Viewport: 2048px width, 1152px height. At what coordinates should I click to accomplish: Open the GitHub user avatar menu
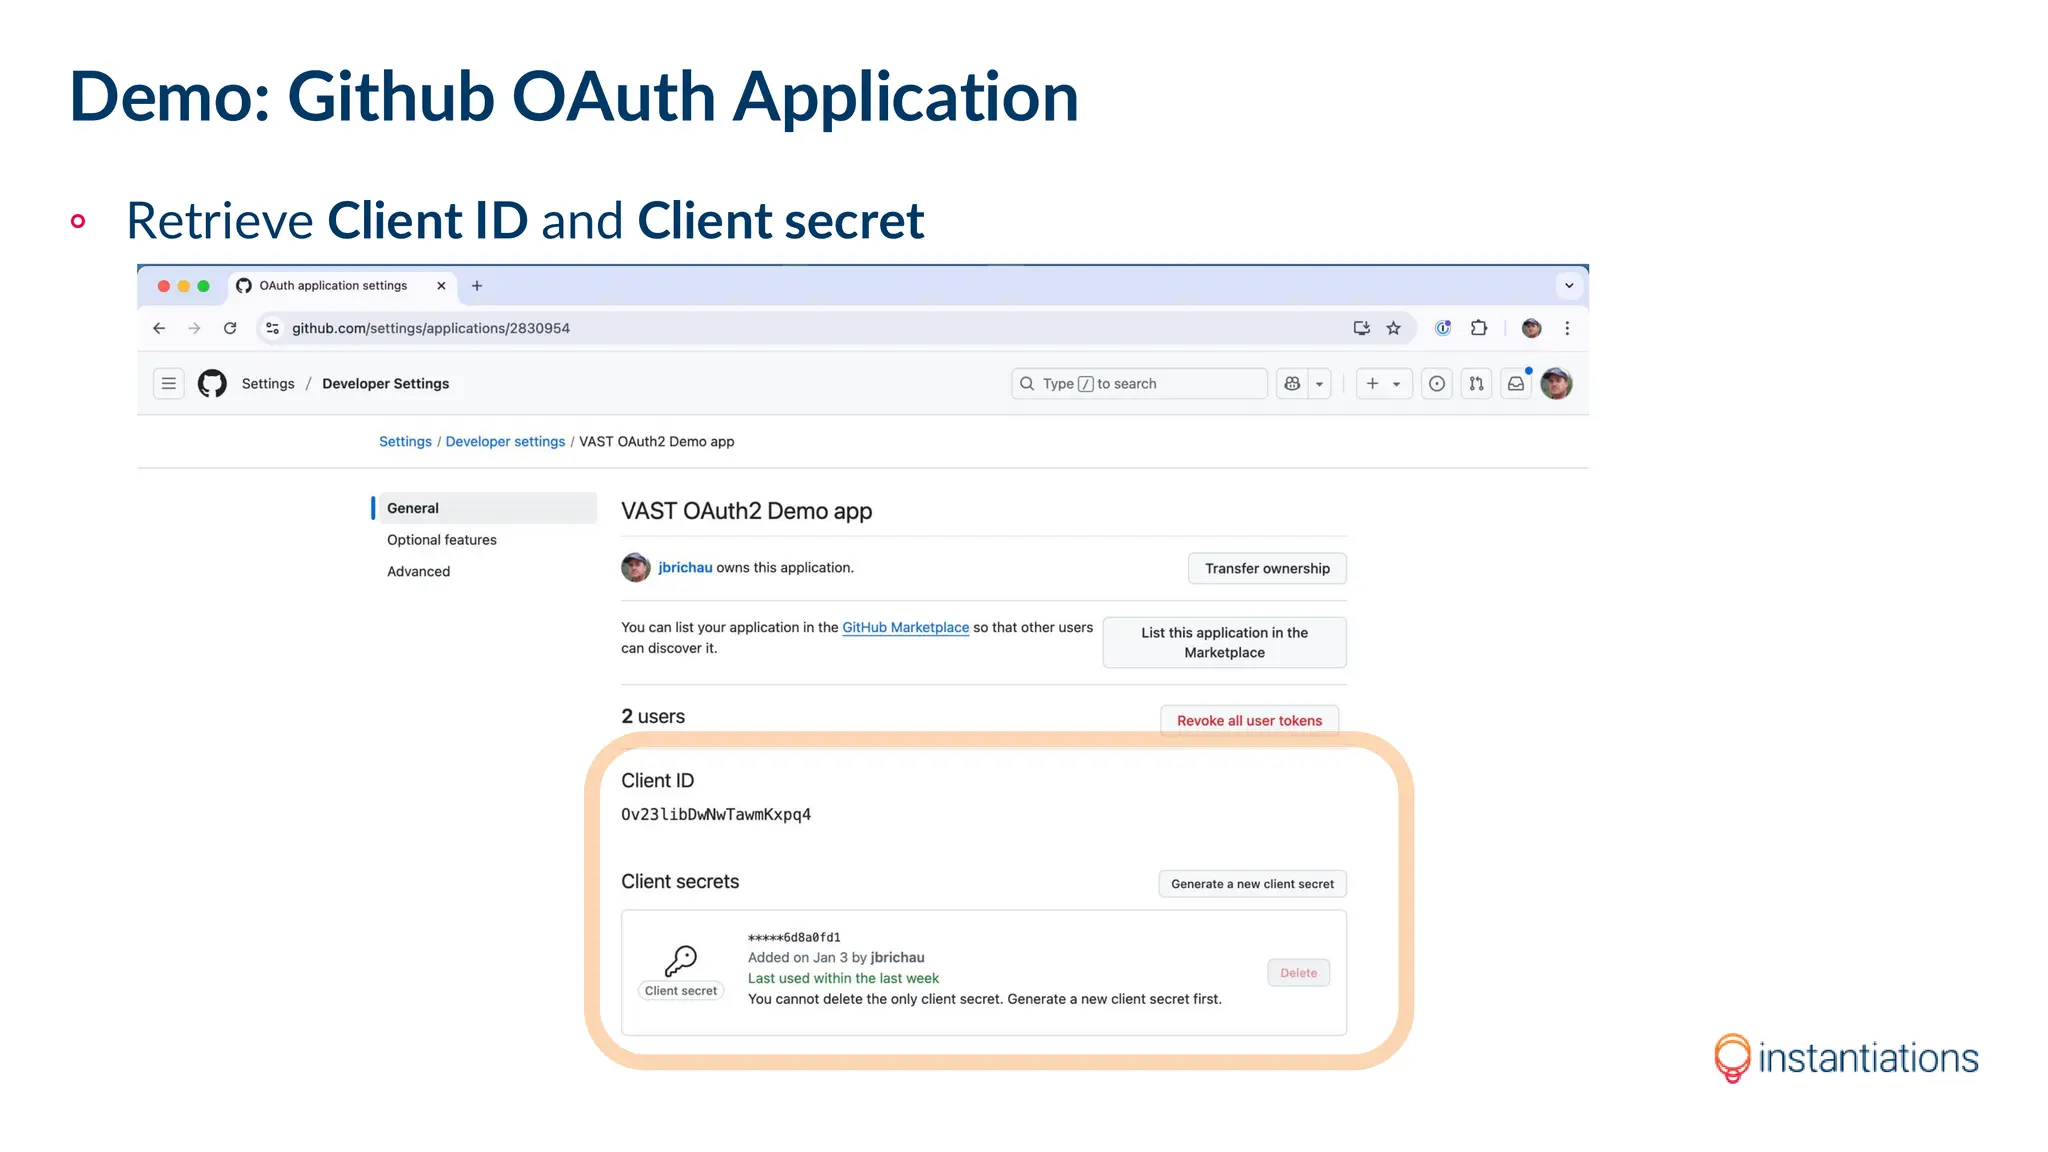click(x=1556, y=384)
